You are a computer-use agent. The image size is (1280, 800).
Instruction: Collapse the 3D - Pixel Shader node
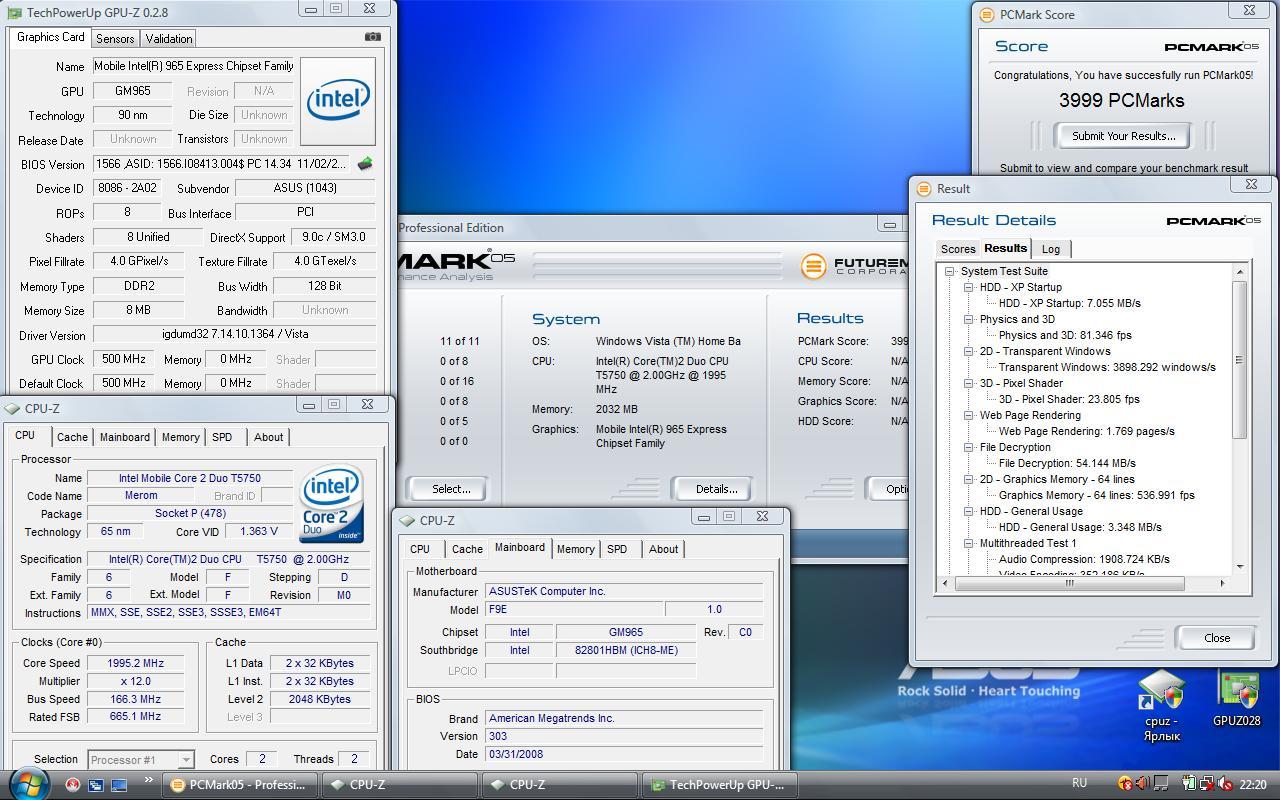click(968, 383)
